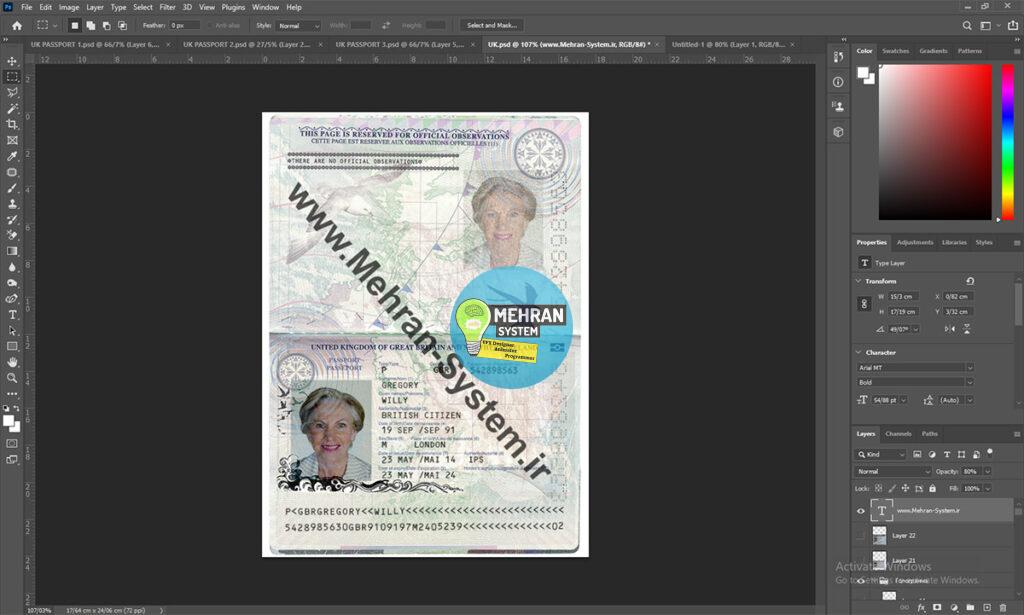Hide the www.Mehran-System.ir text layer
1024x615 pixels.
click(860, 510)
